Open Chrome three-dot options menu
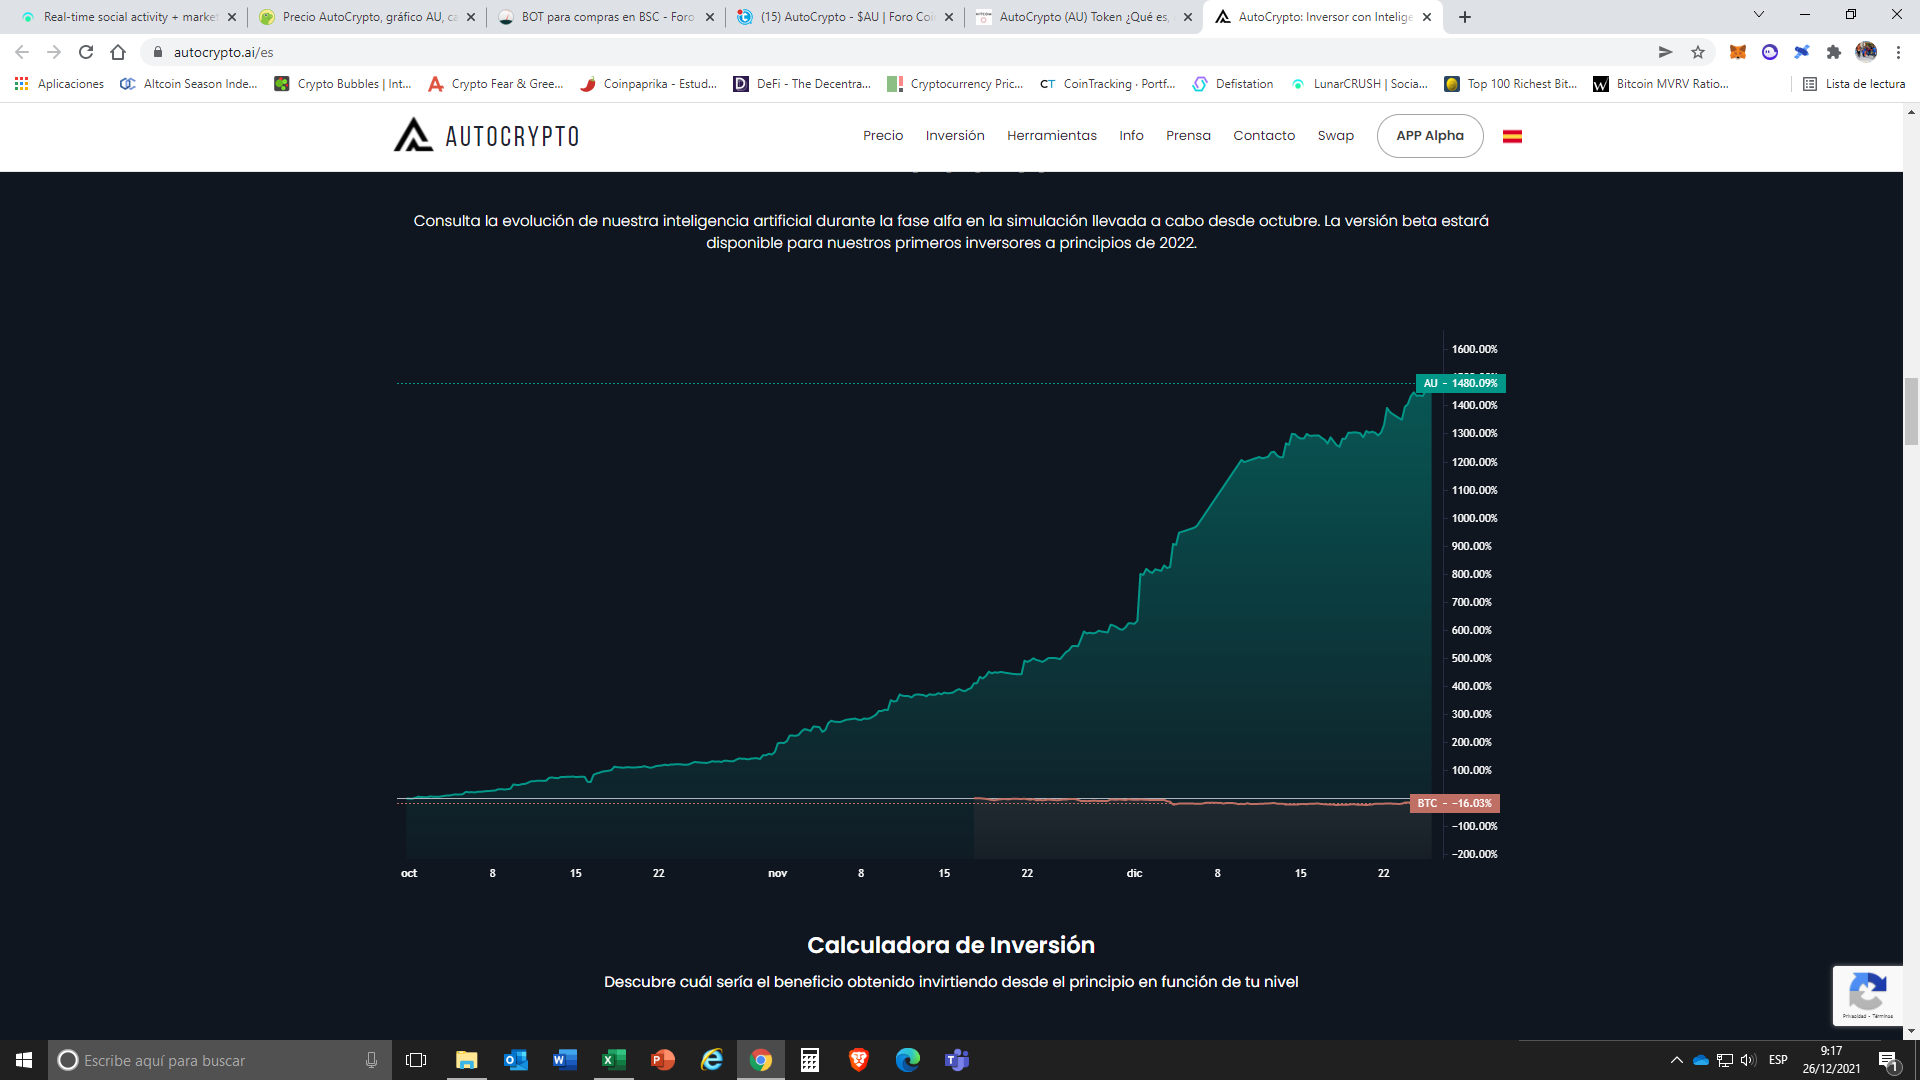The width and height of the screenshot is (1920, 1080). pyautogui.click(x=1898, y=52)
